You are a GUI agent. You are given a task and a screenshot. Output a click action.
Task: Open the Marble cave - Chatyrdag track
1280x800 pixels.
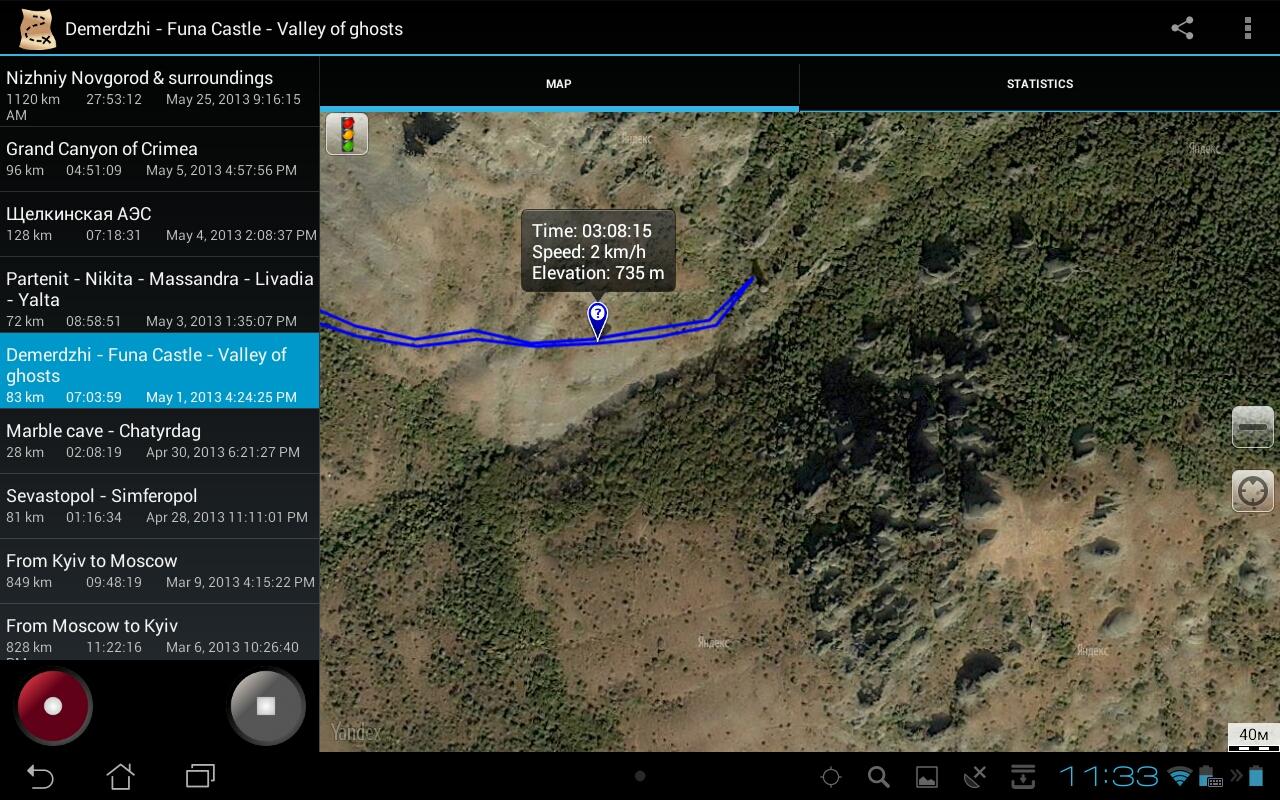click(x=160, y=441)
